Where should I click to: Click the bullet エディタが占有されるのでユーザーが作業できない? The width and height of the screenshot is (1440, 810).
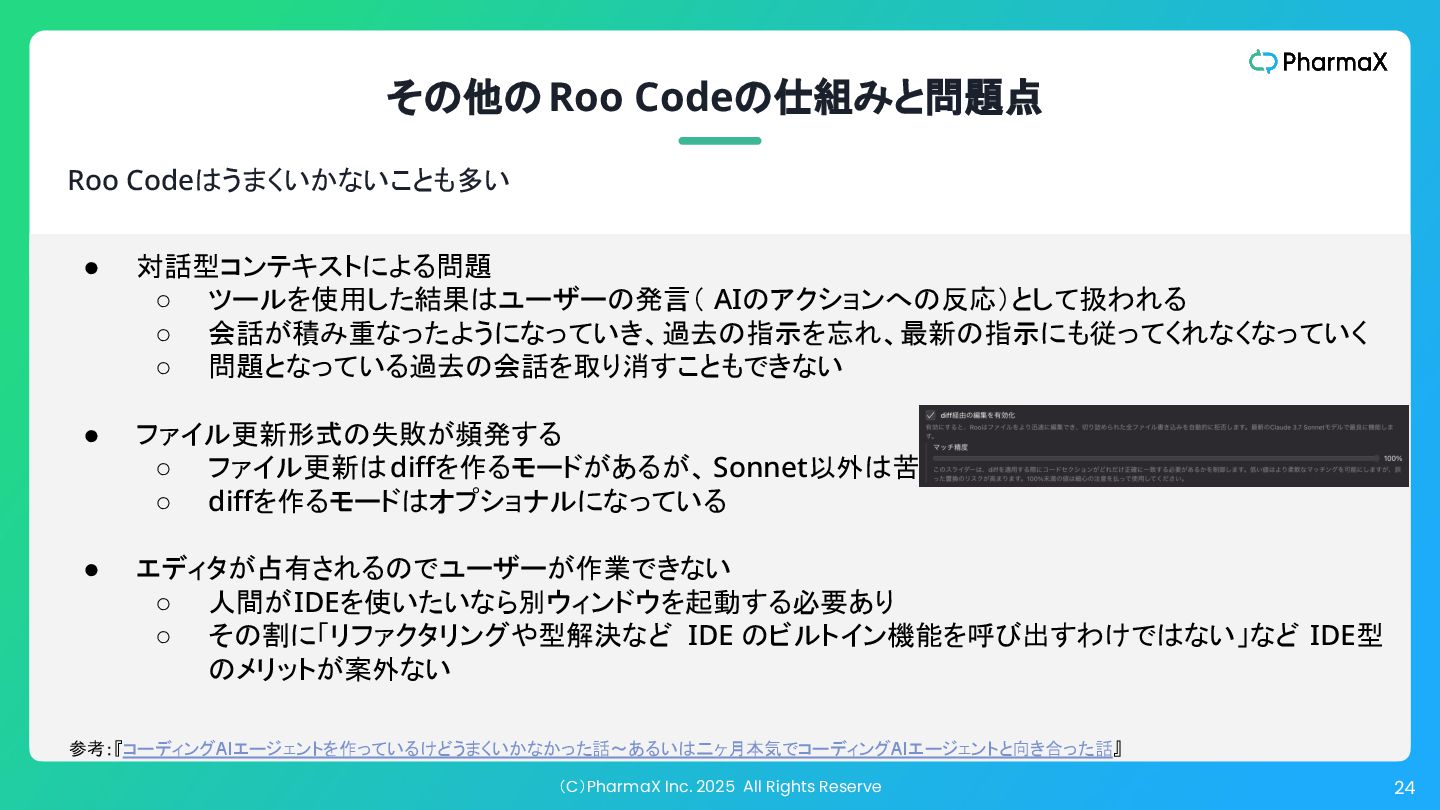pyautogui.click(x=433, y=568)
